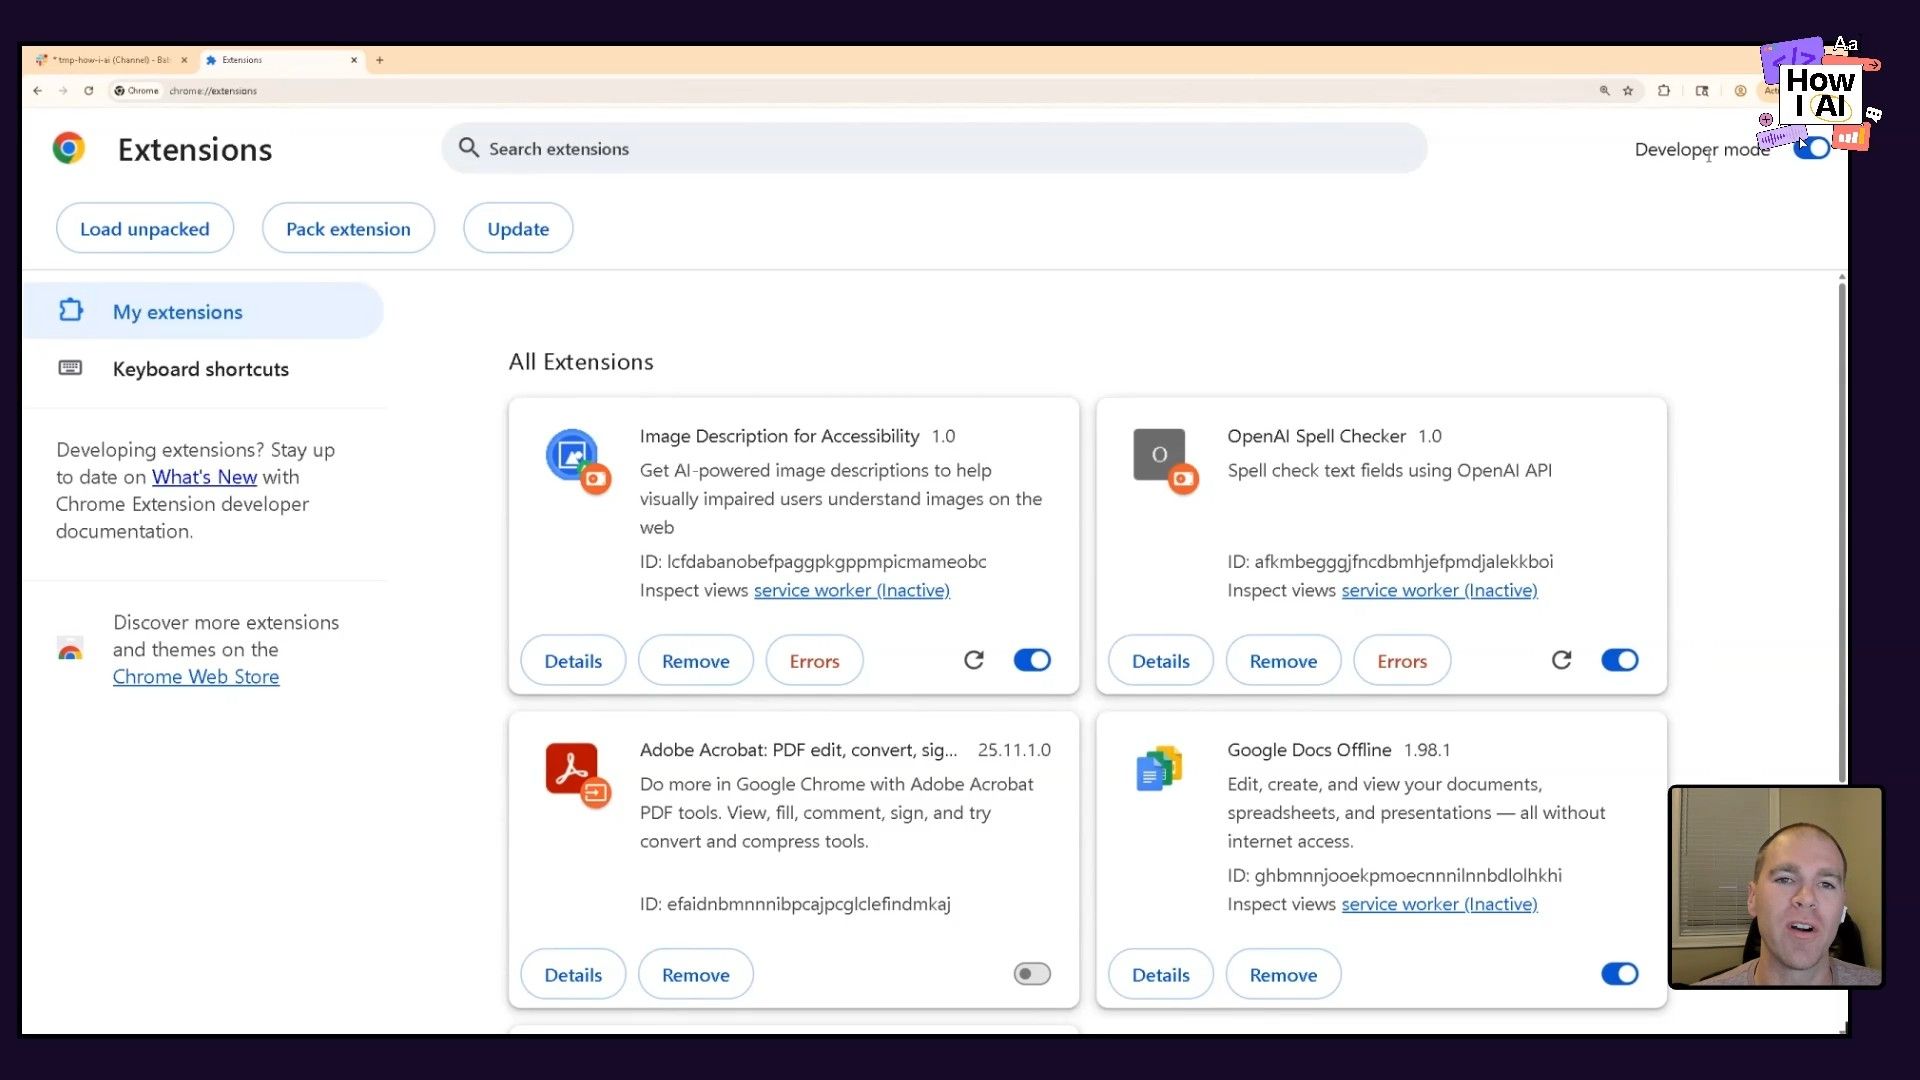Remove the Adobe Acrobat extension
This screenshot has height=1080, width=1920.
(x=696, y=974)
